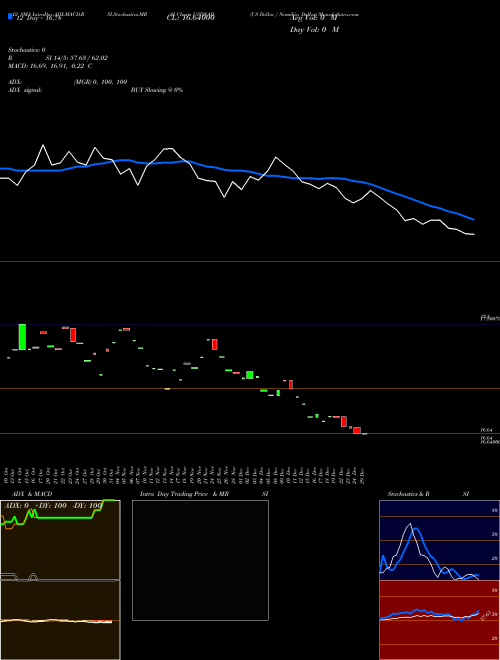Click the green +DY line in the ADX panel

coord(63,518)
